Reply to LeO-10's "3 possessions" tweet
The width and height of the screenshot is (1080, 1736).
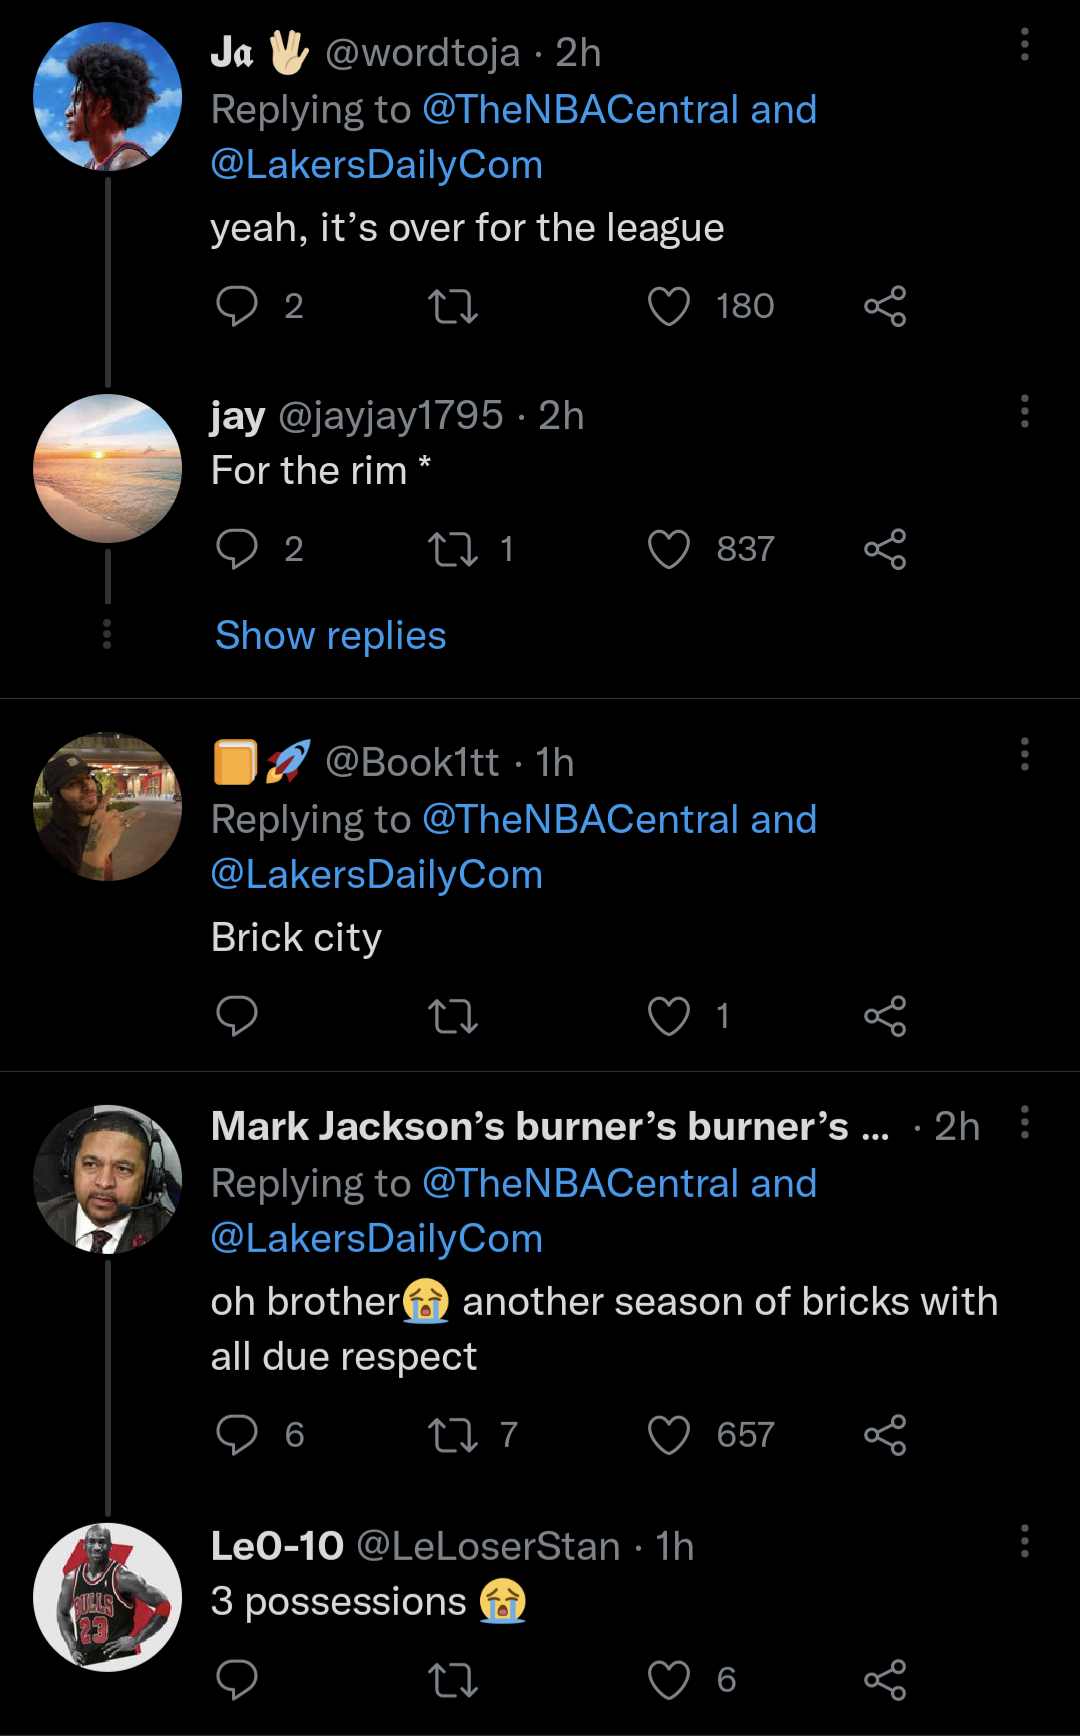(x=237, y=1680)
